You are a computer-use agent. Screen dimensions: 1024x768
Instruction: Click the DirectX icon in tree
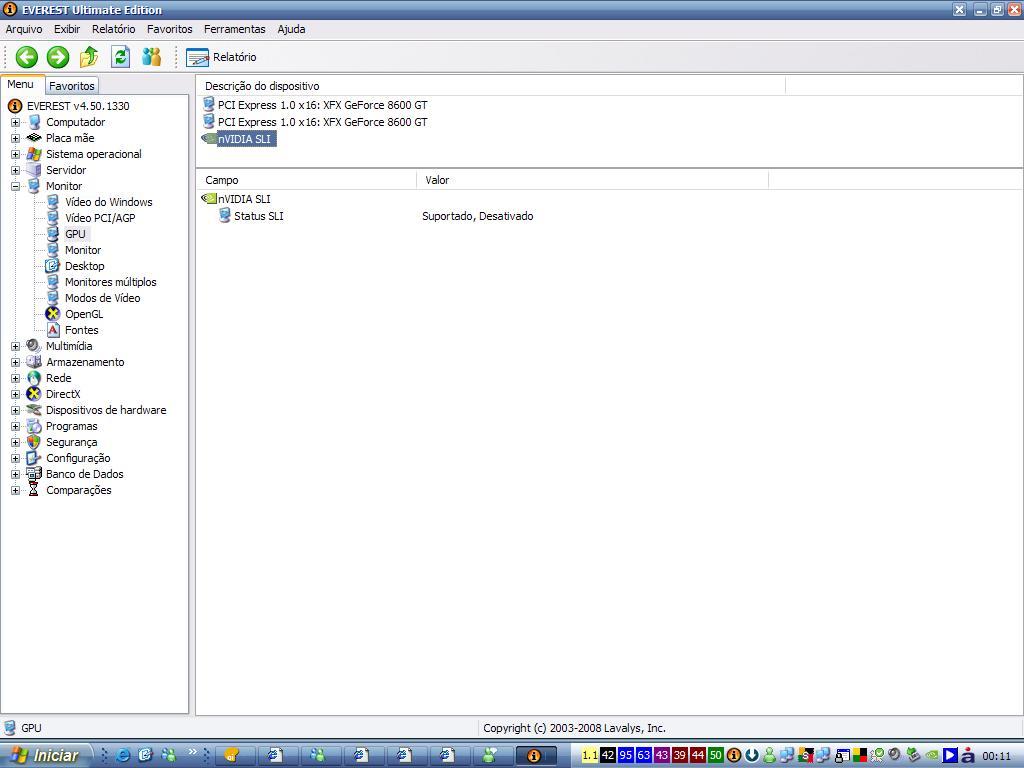click(34, 394)
